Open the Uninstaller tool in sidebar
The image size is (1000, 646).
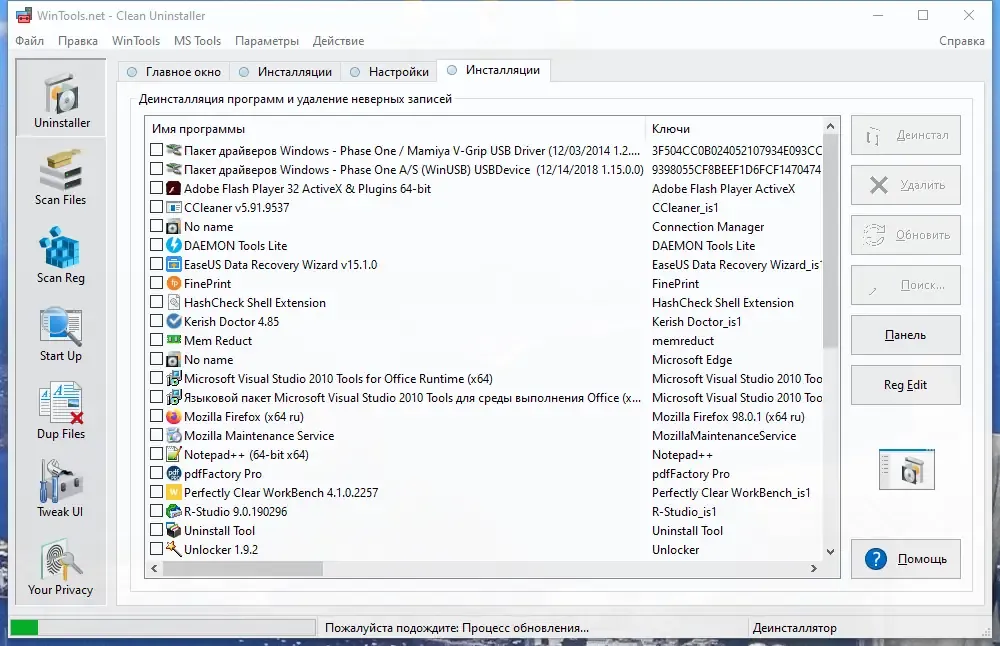[x=61, y=98]
